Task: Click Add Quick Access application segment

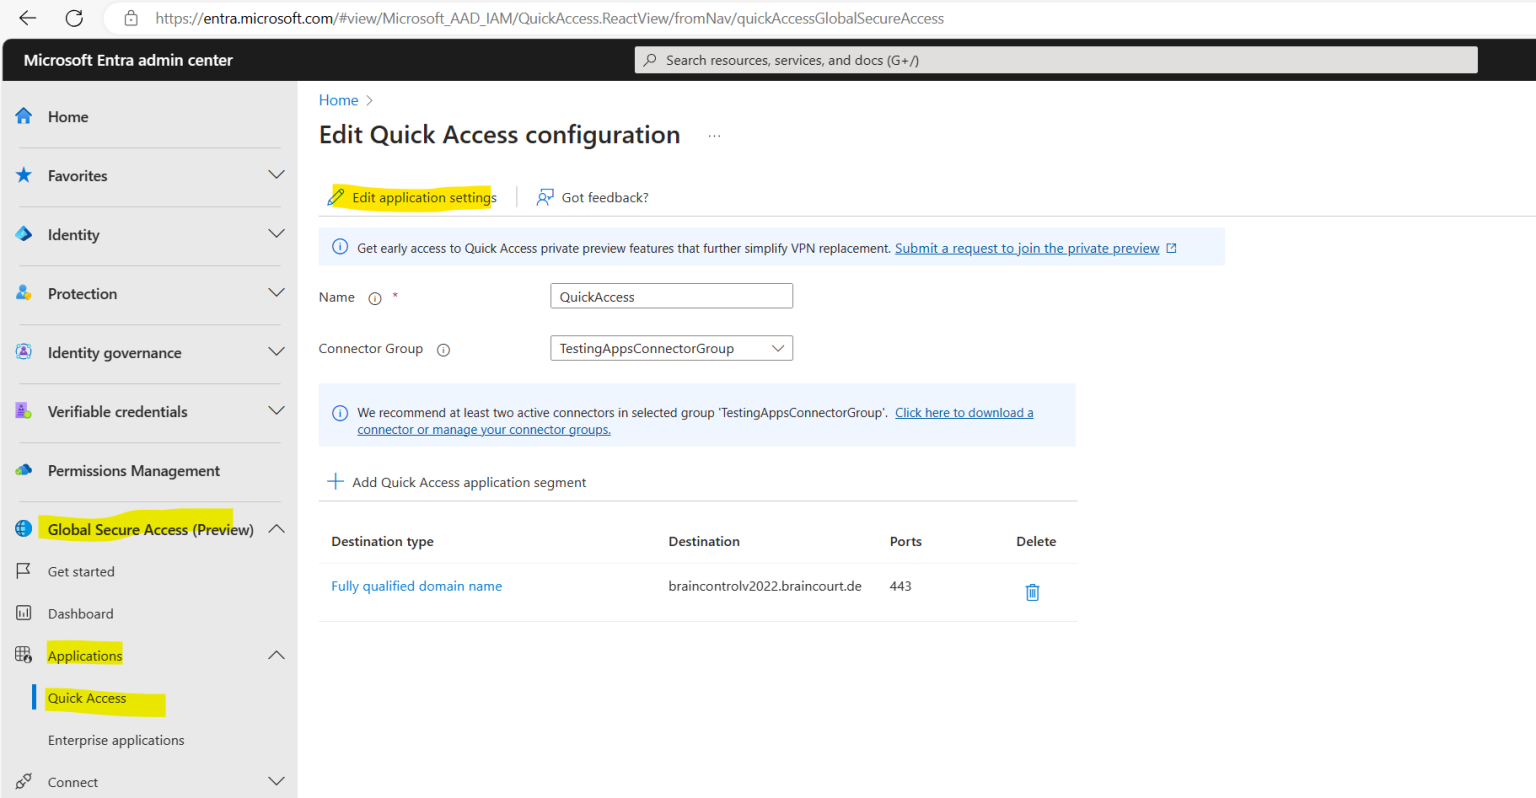Action: point(456,481)
